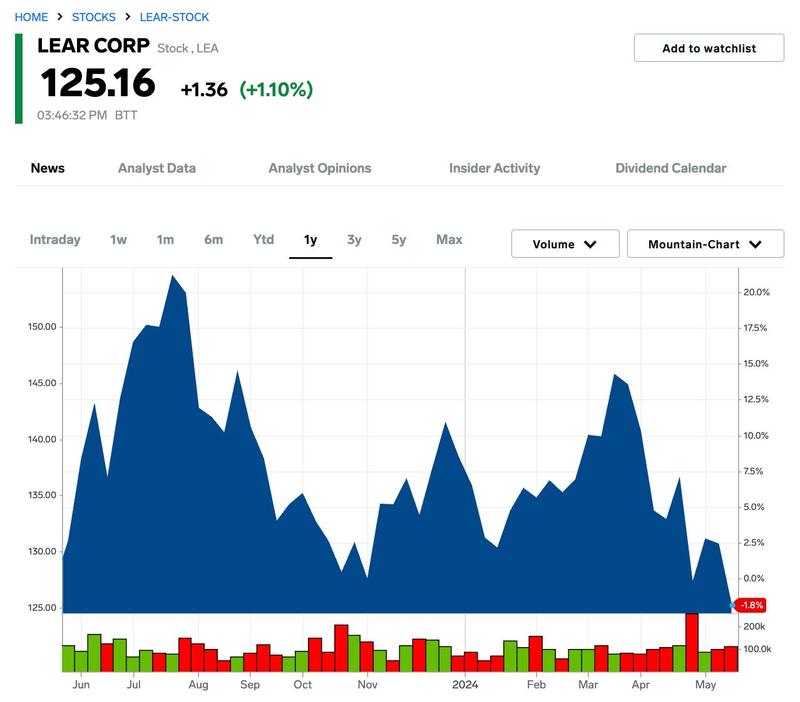Open the LEAR-STOCK breadcrumb link
800x702 pixels.
174,17
